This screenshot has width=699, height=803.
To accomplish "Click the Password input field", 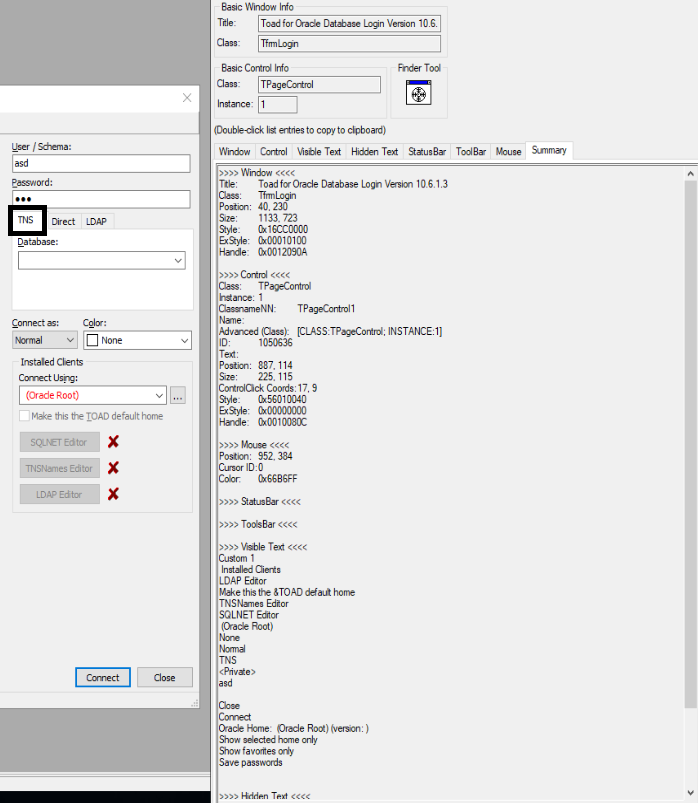I will click(x=101, y=199).
